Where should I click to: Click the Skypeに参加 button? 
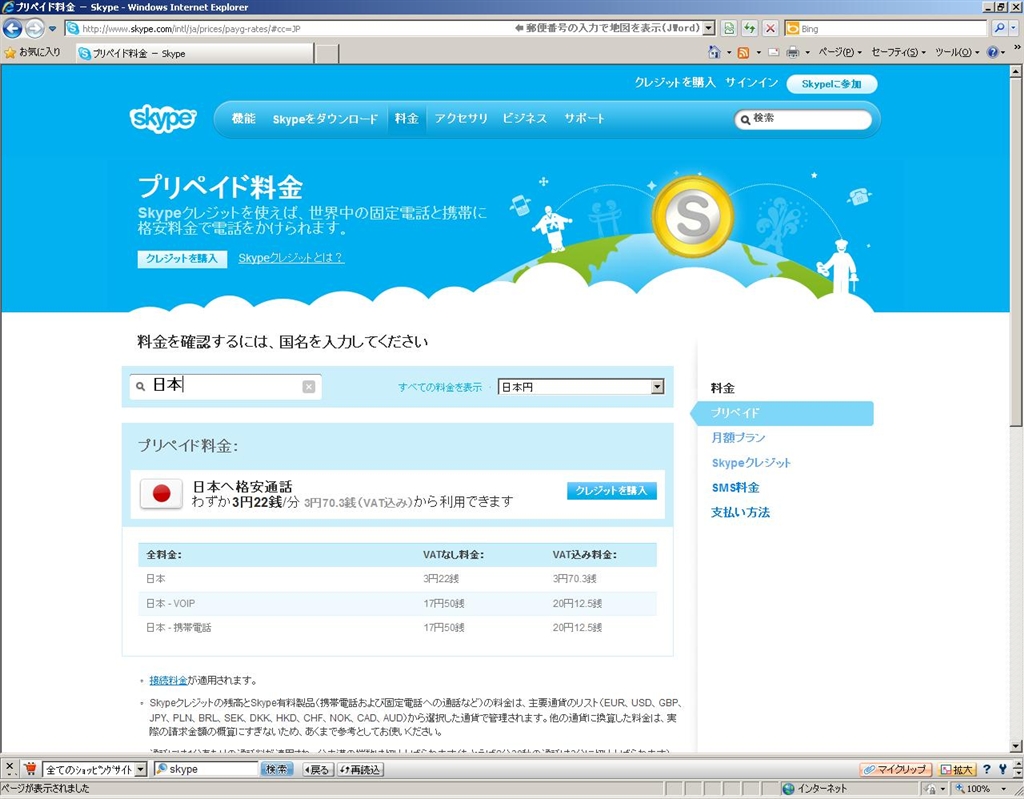(831, 84)
